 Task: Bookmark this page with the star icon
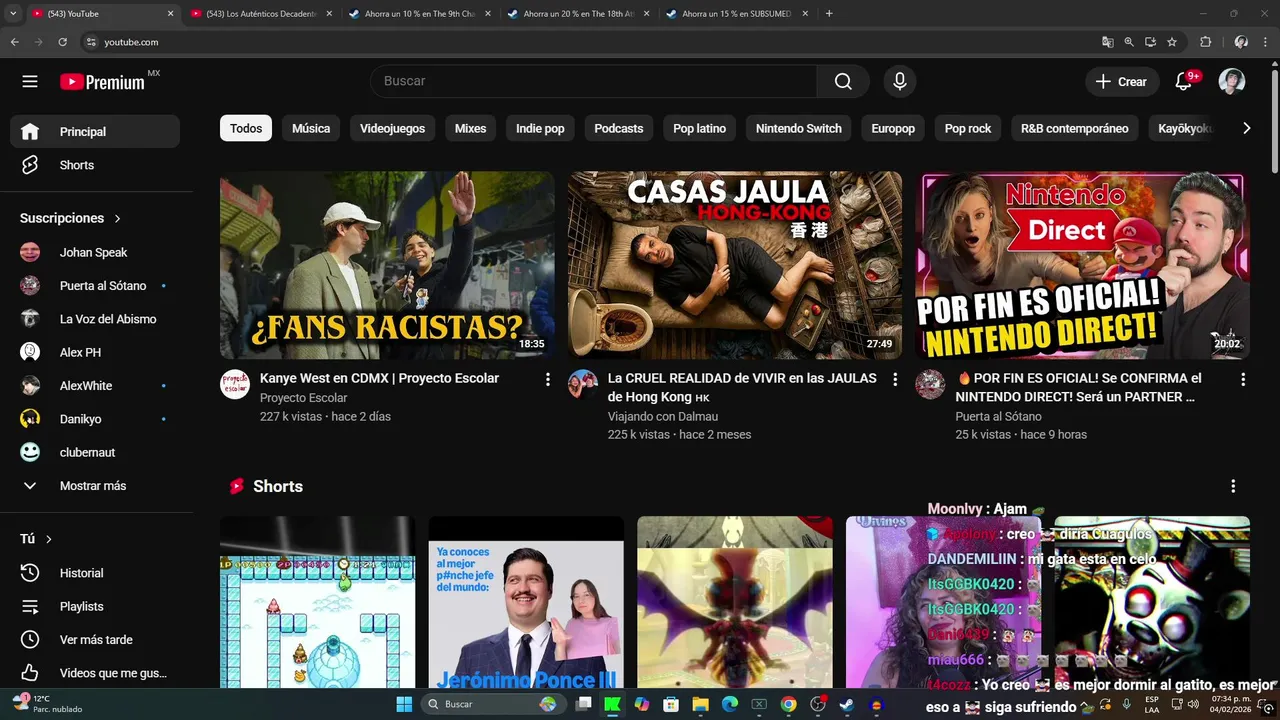1172,42
